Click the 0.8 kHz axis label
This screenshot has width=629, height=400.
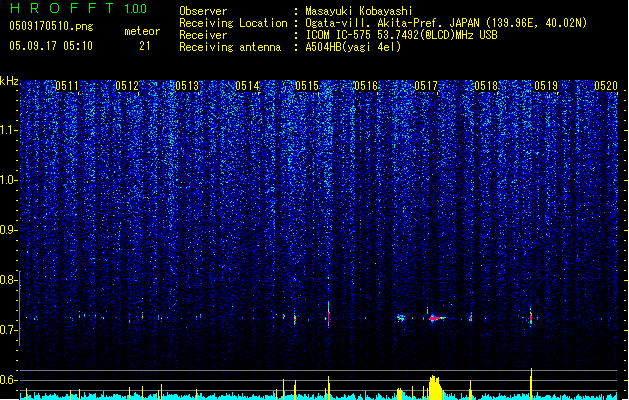[x=9, y=280]
